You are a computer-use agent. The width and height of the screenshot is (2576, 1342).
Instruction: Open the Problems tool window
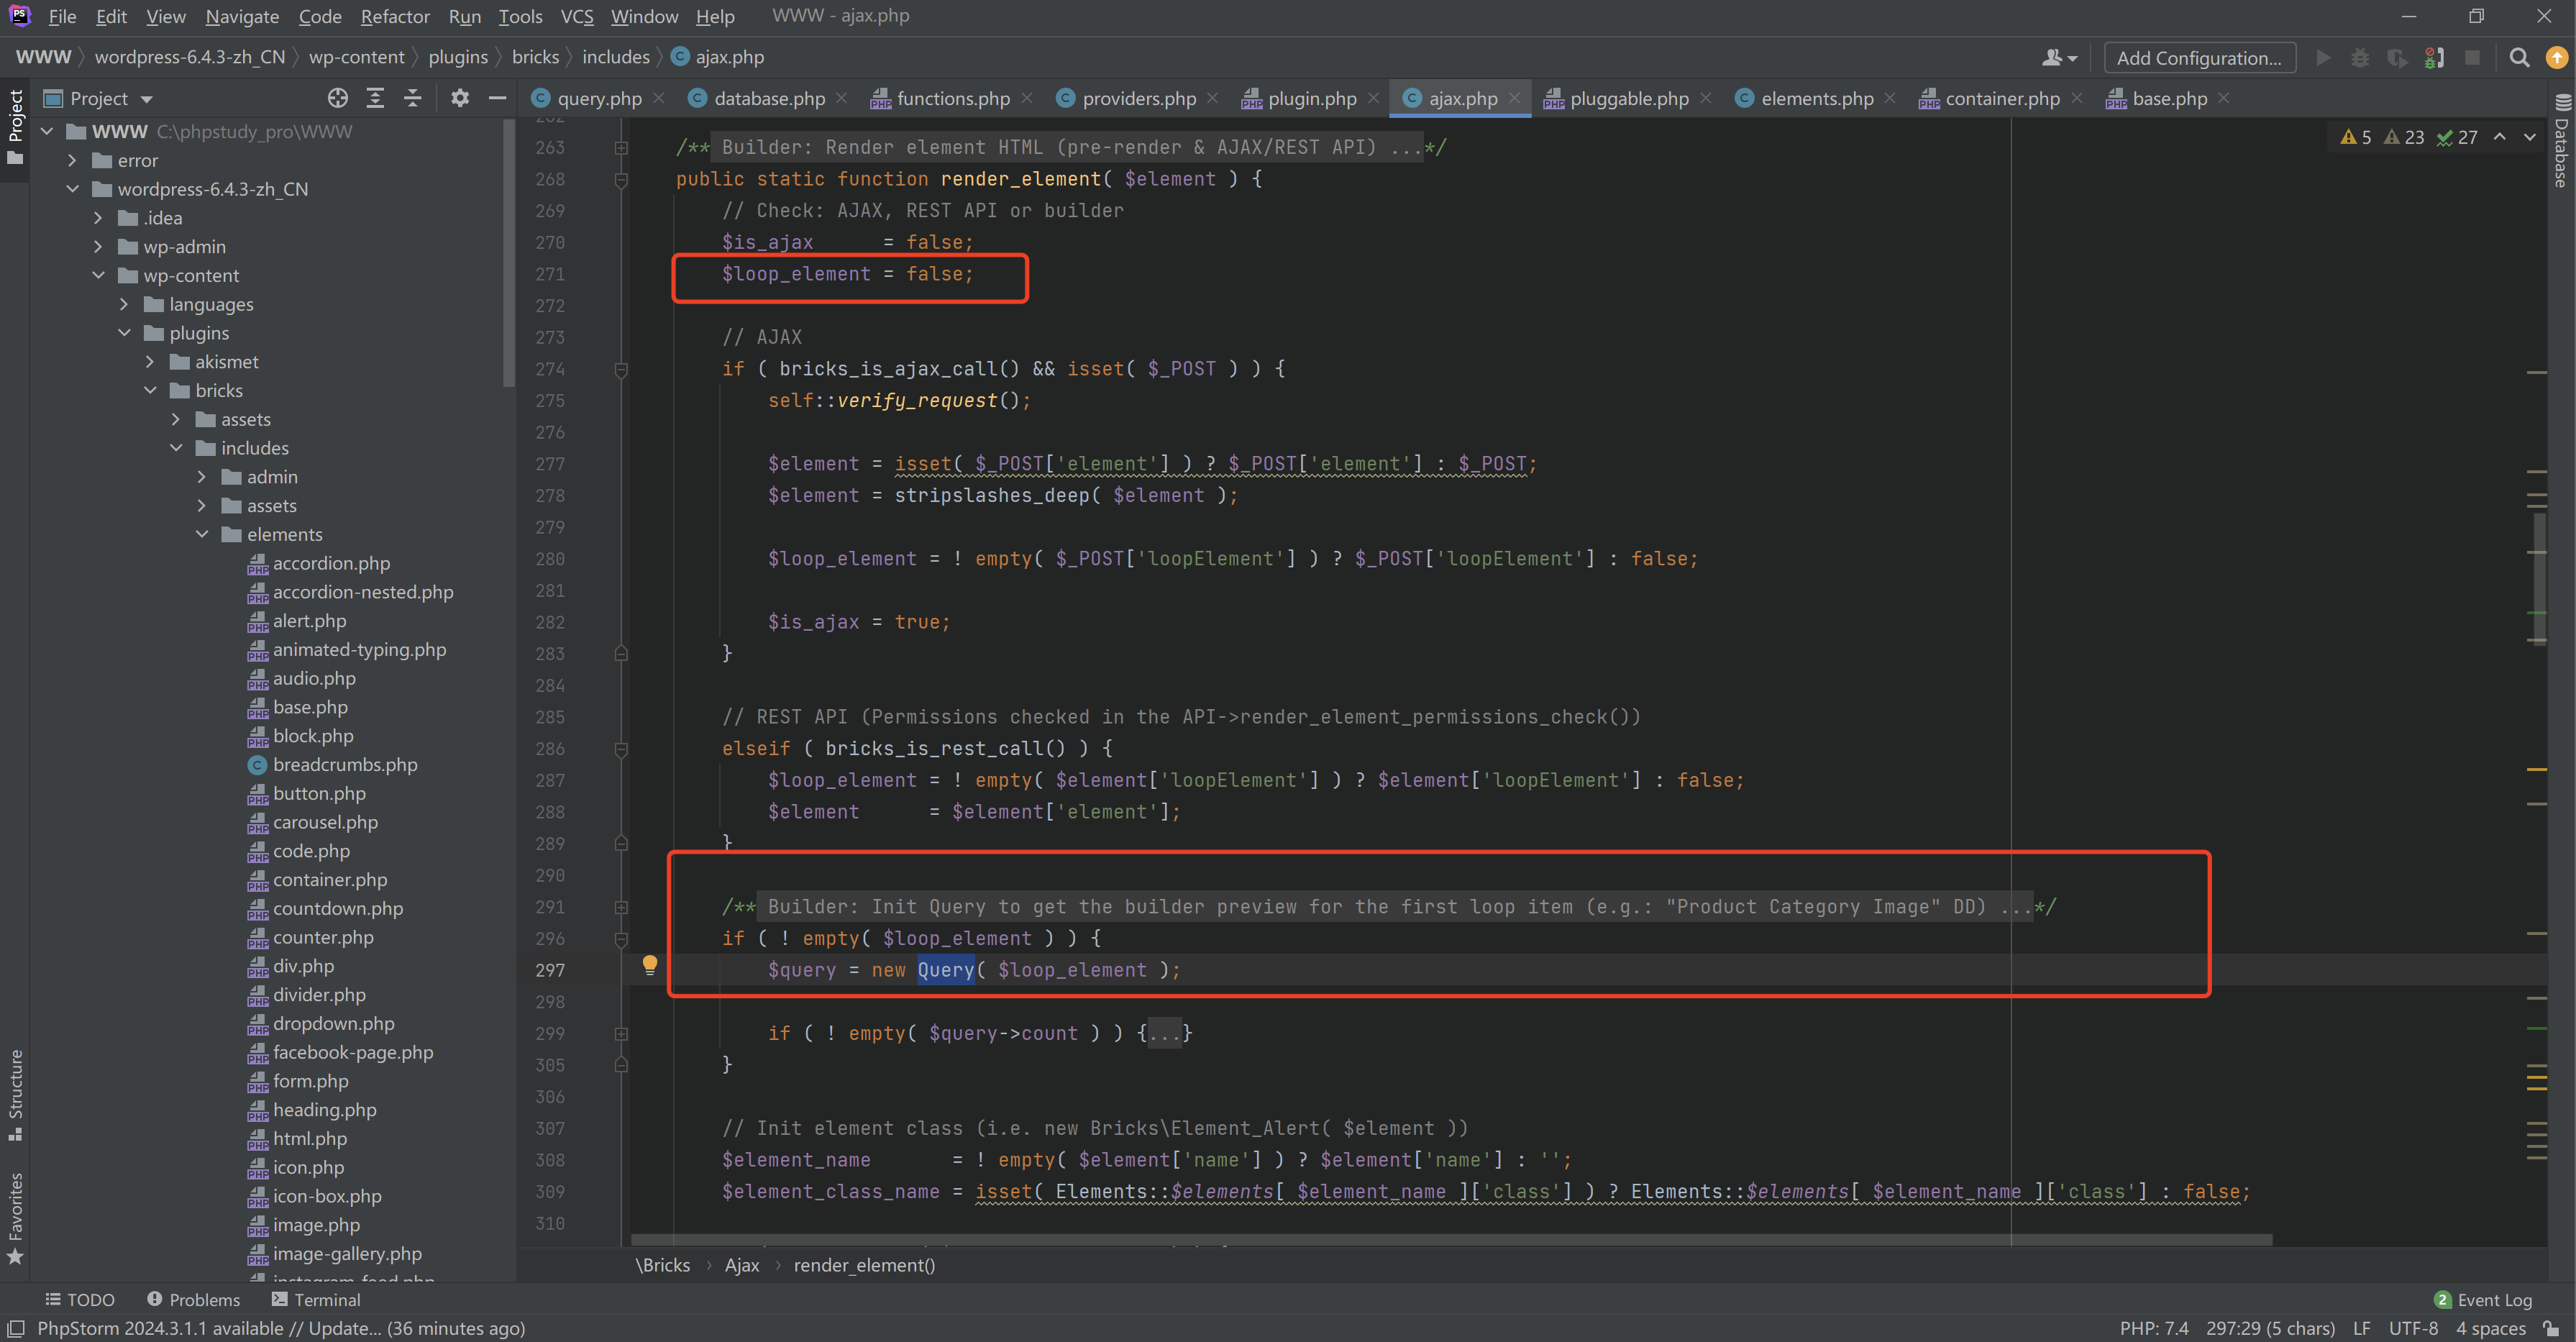point(194,1300)
